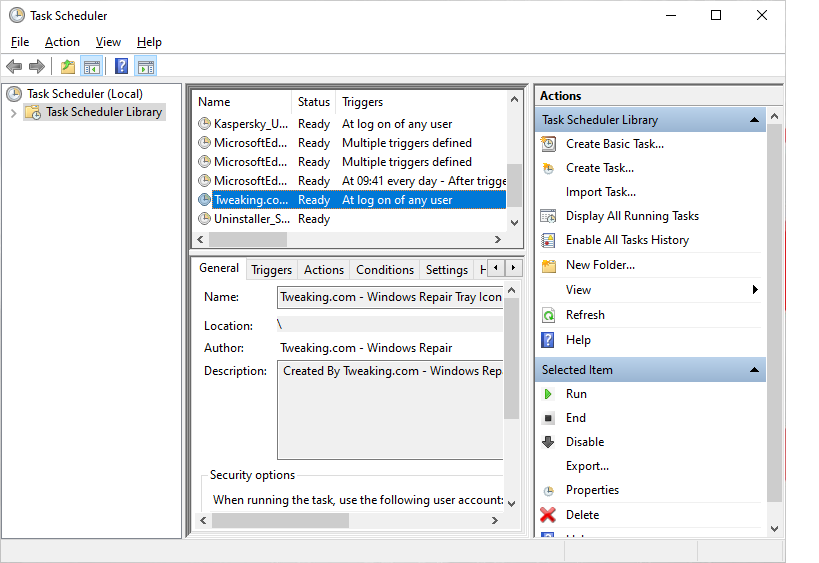Collapse the Selected Item actions section
Viewport: 819px width, 563px height.
(x=754, y=370)
